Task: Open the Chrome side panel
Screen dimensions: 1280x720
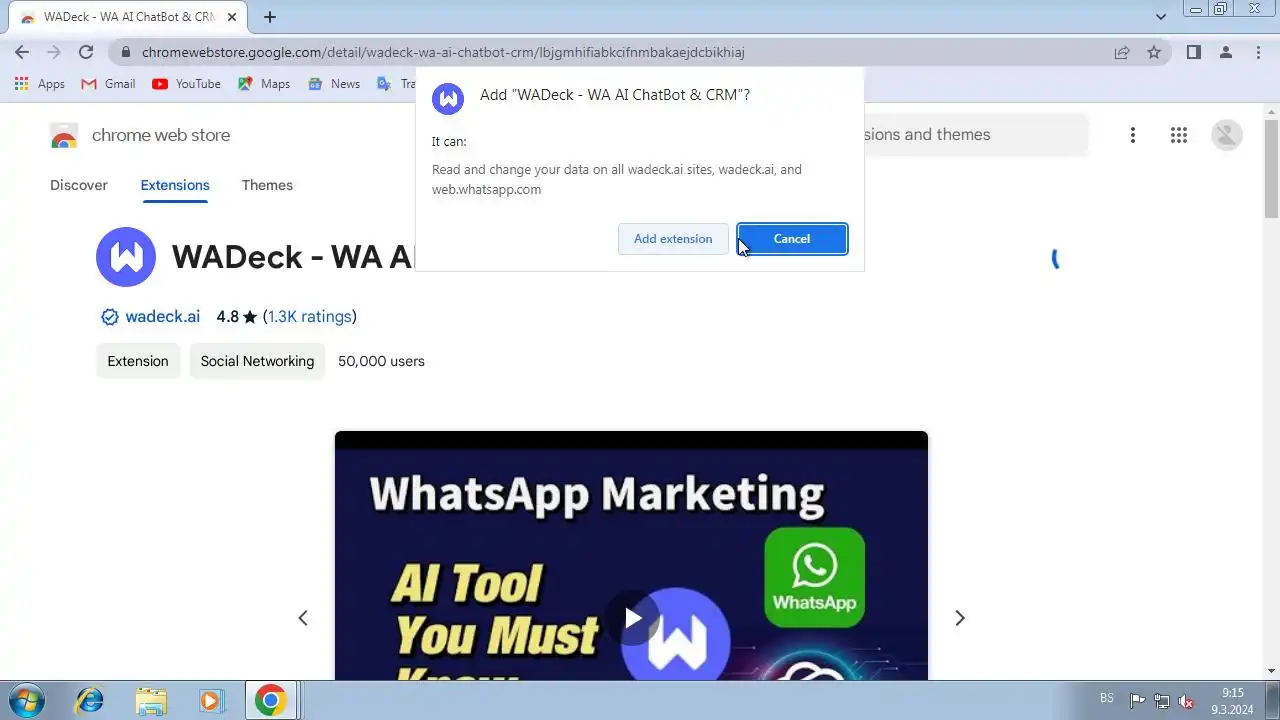Action: [1193, 52]
